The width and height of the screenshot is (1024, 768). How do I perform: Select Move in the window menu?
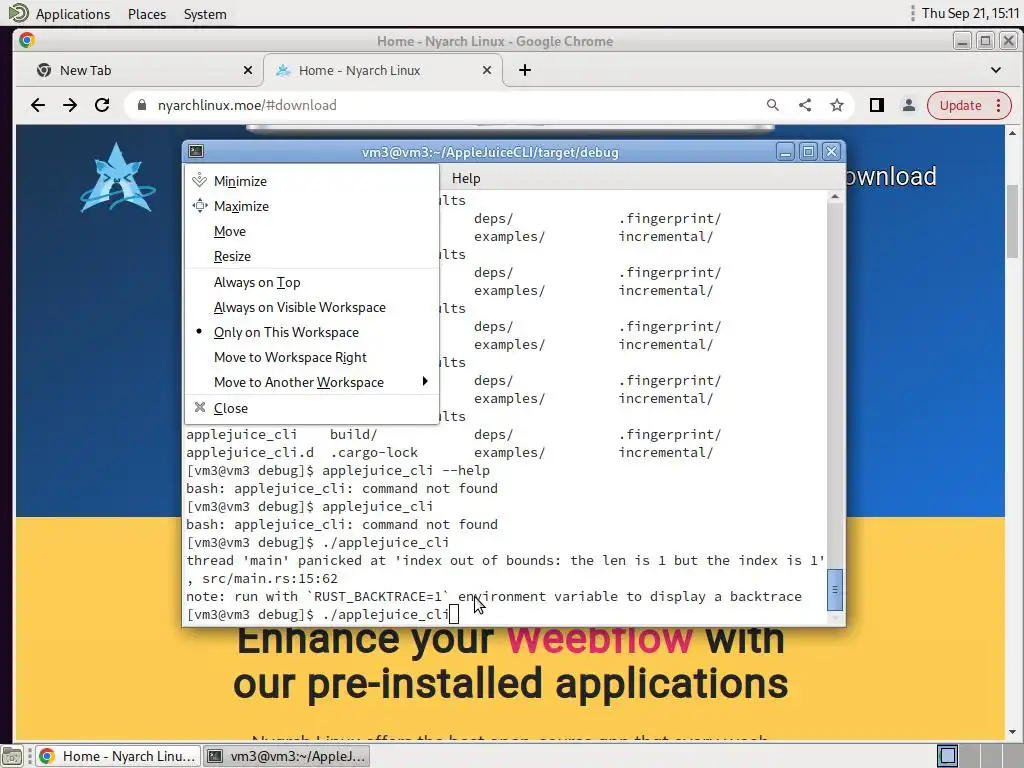click(312, 231)
